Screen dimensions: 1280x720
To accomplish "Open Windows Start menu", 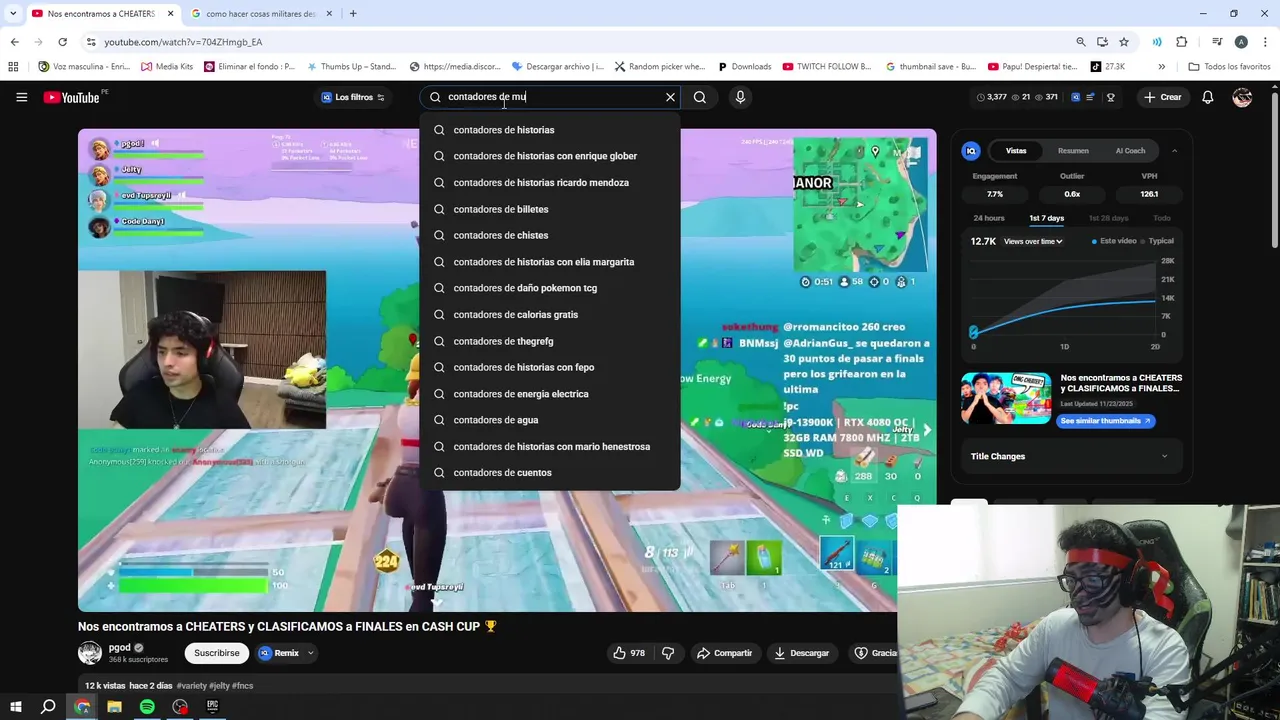I will [x=15, y=706].
